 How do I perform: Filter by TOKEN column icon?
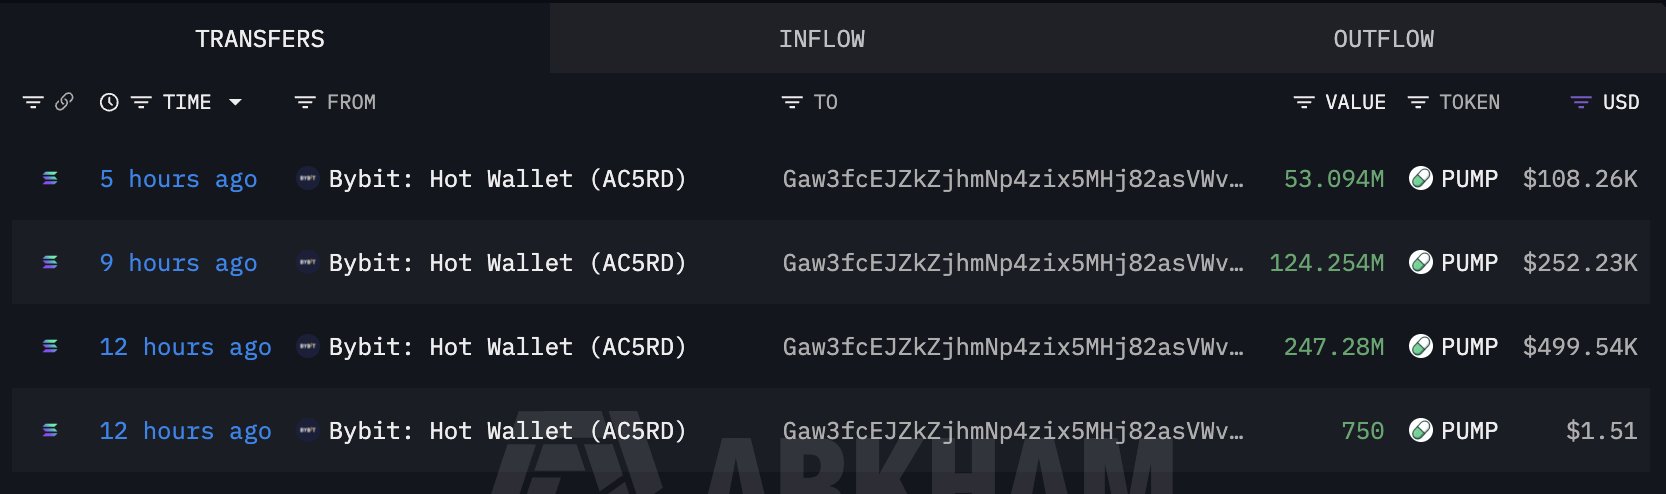pyautogui.click(x=1418, y=102)
